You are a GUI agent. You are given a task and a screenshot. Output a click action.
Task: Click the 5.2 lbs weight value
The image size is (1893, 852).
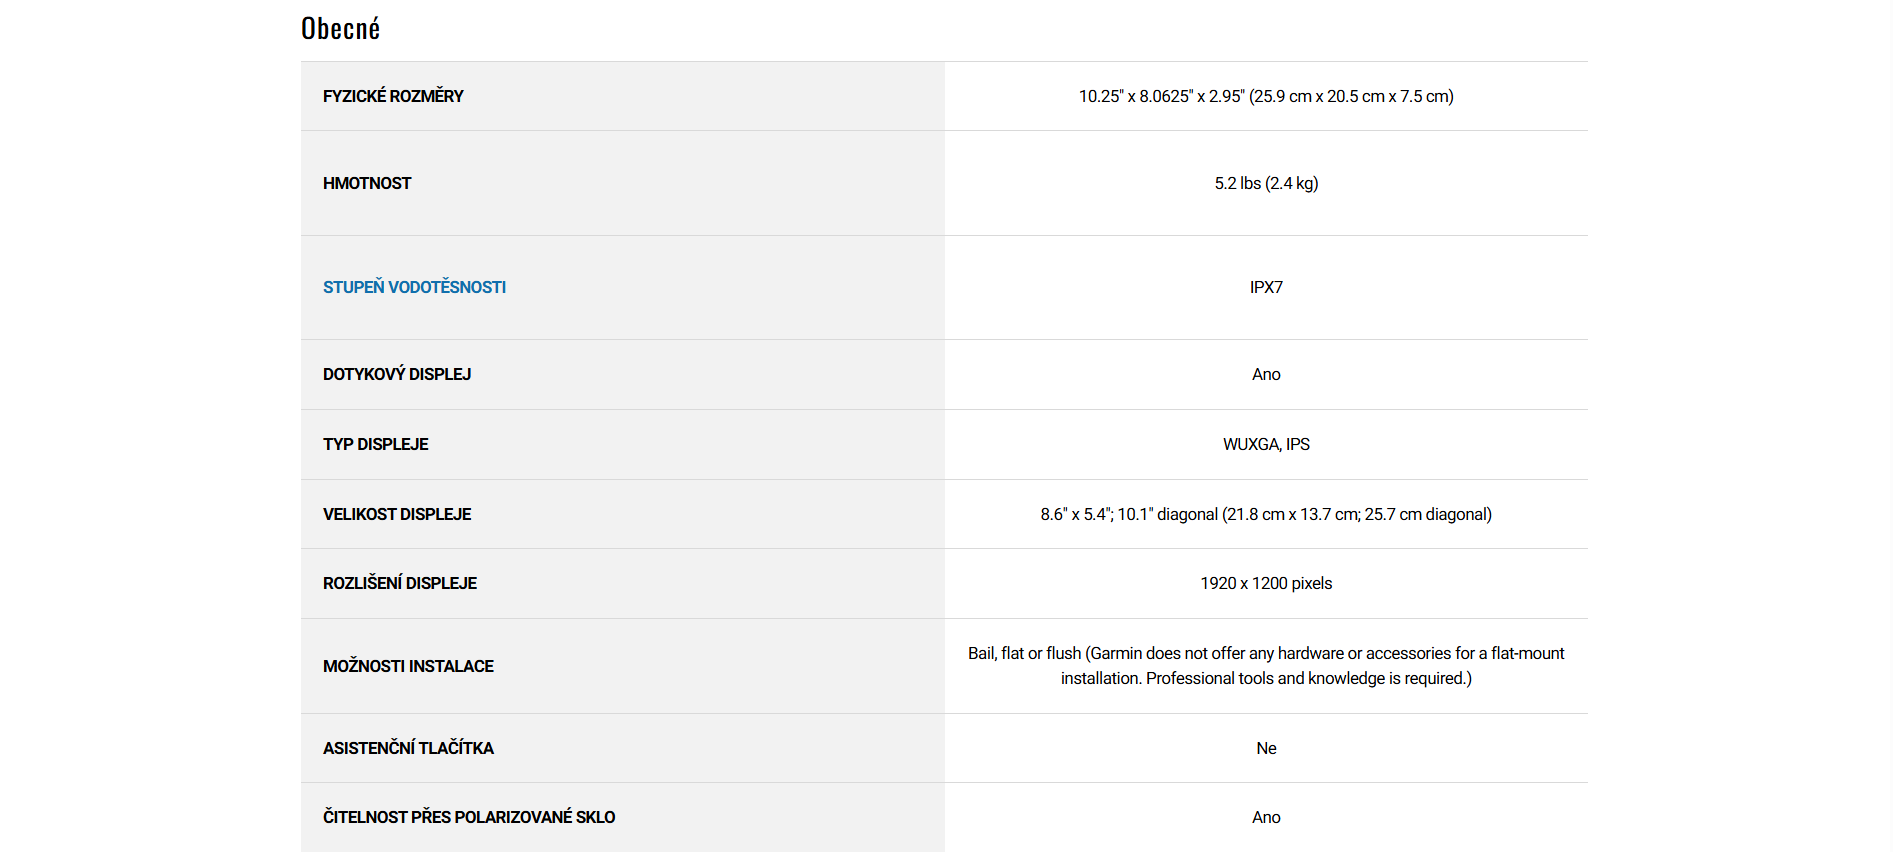1265,183
